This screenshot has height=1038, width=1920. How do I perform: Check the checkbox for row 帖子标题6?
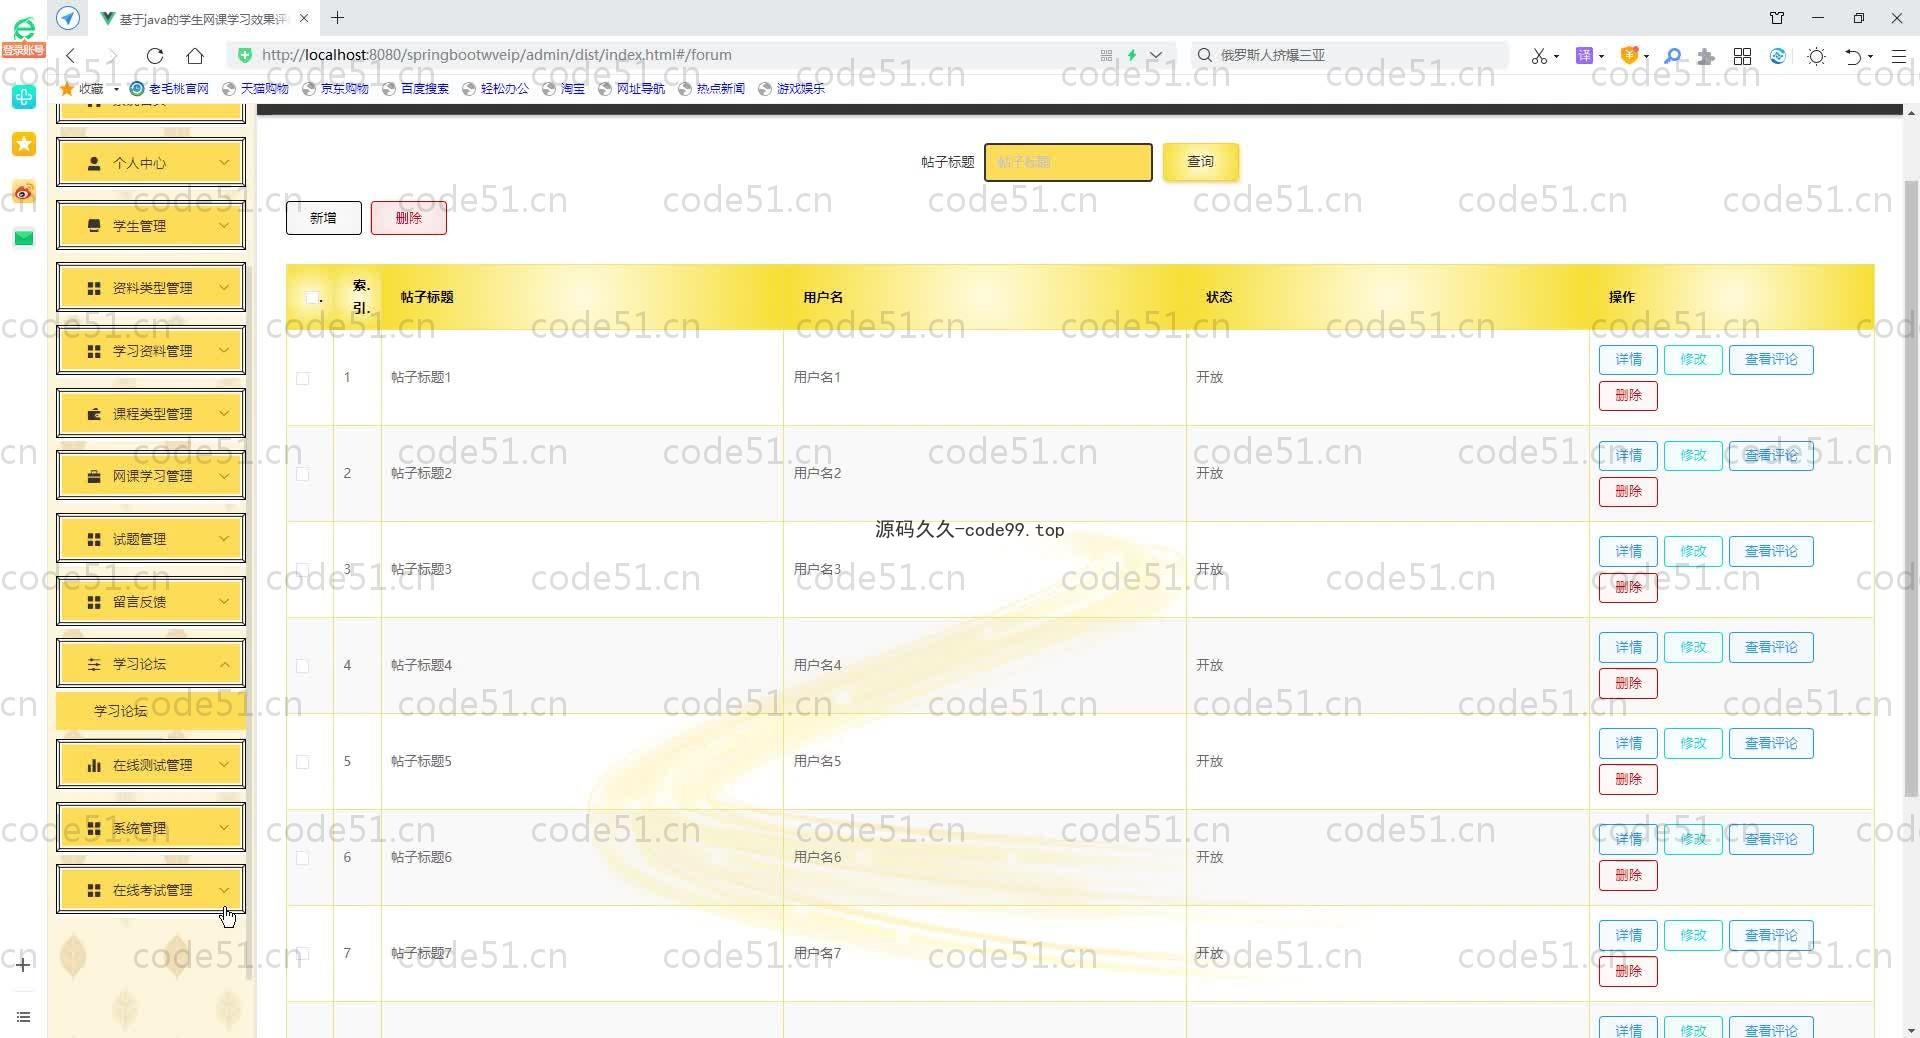303,858
